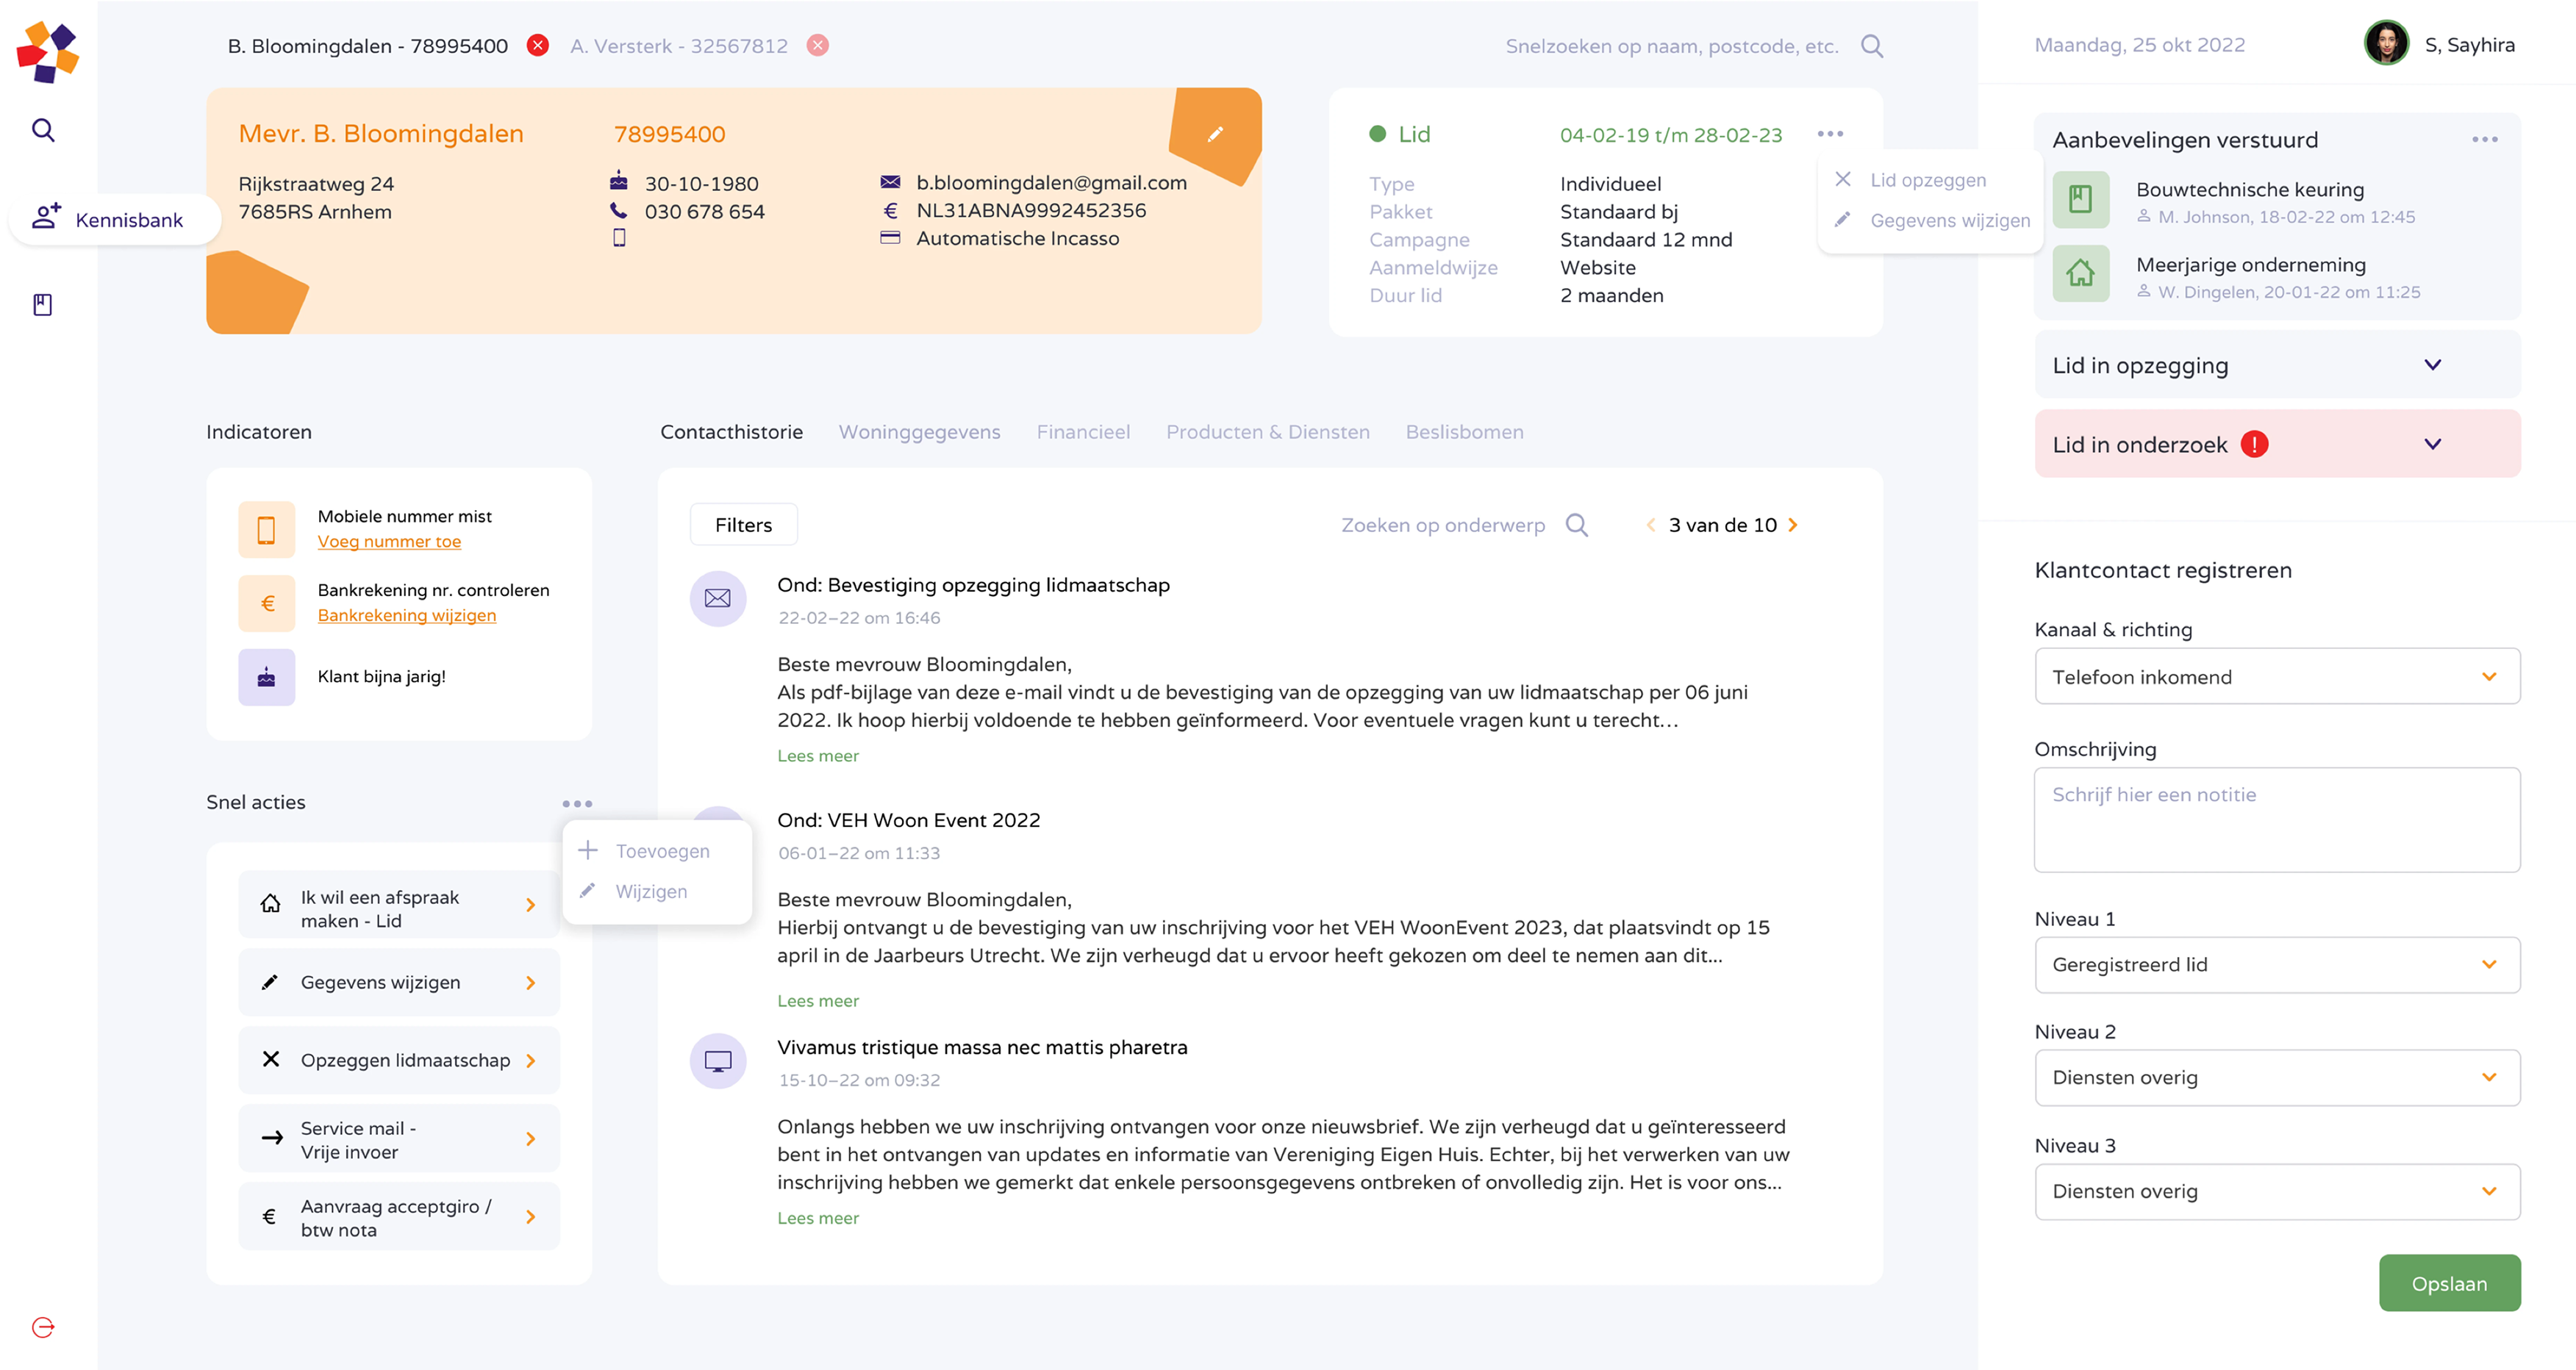Close the B. Bloomingdalen customer tab

click(x=538, y=46)
